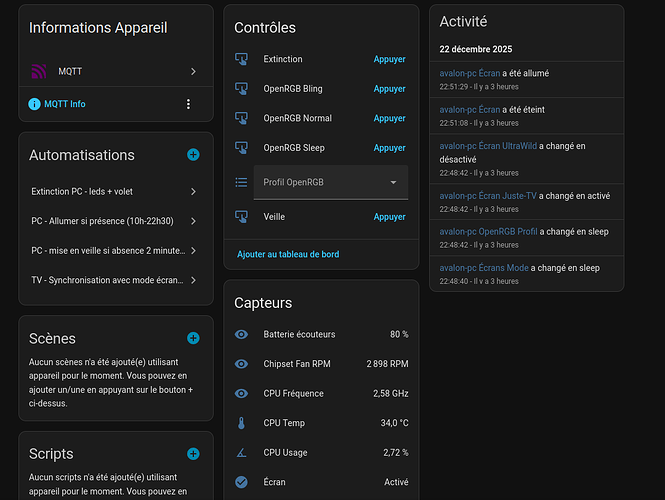Click the MQTT Info link

(65, 104)
